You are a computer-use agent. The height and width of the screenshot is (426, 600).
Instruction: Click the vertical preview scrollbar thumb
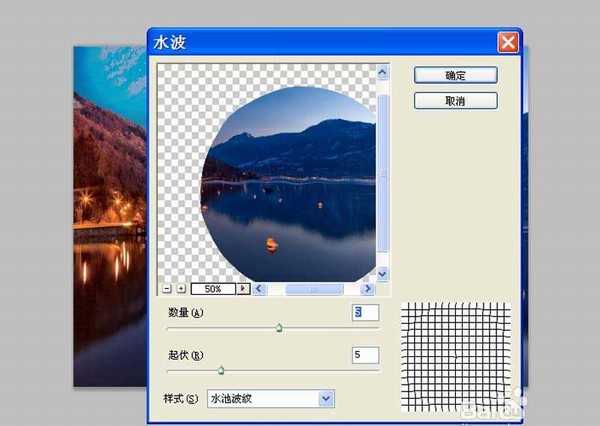coord(383,175)
